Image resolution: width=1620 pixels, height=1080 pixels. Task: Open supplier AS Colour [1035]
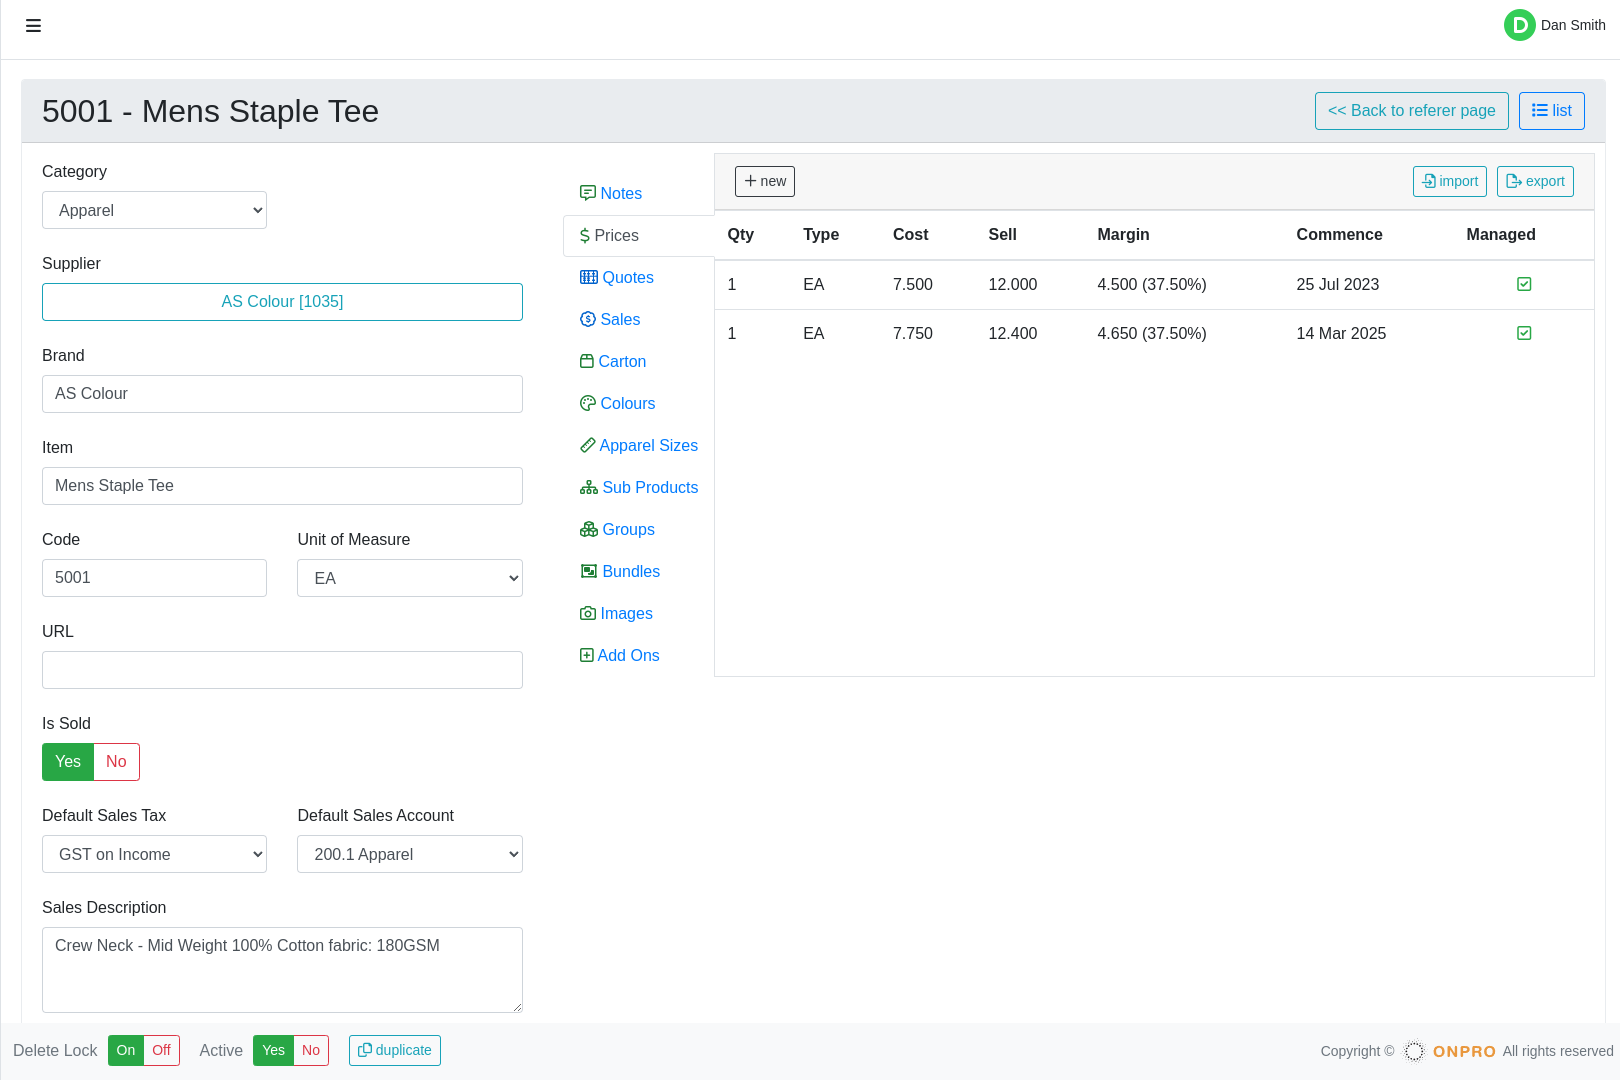(282, 302)
